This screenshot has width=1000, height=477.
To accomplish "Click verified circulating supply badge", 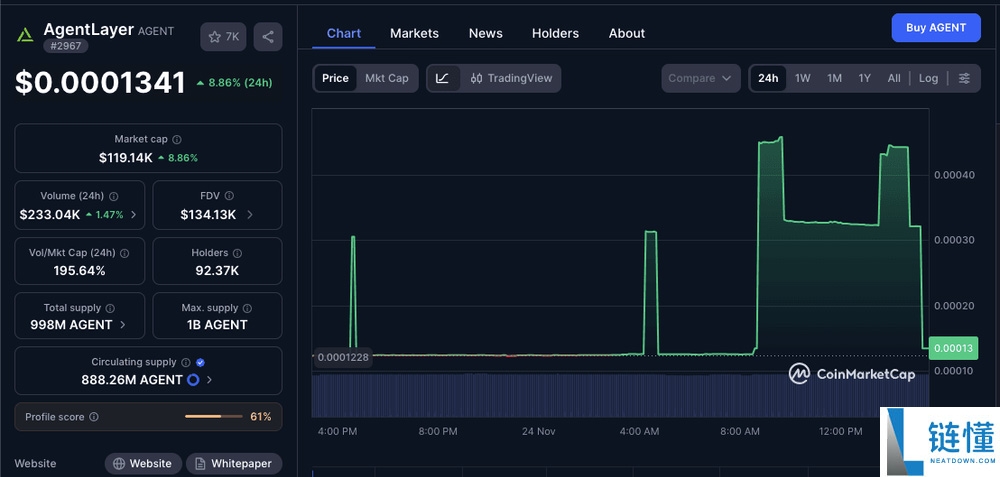I will pos(201,363).
